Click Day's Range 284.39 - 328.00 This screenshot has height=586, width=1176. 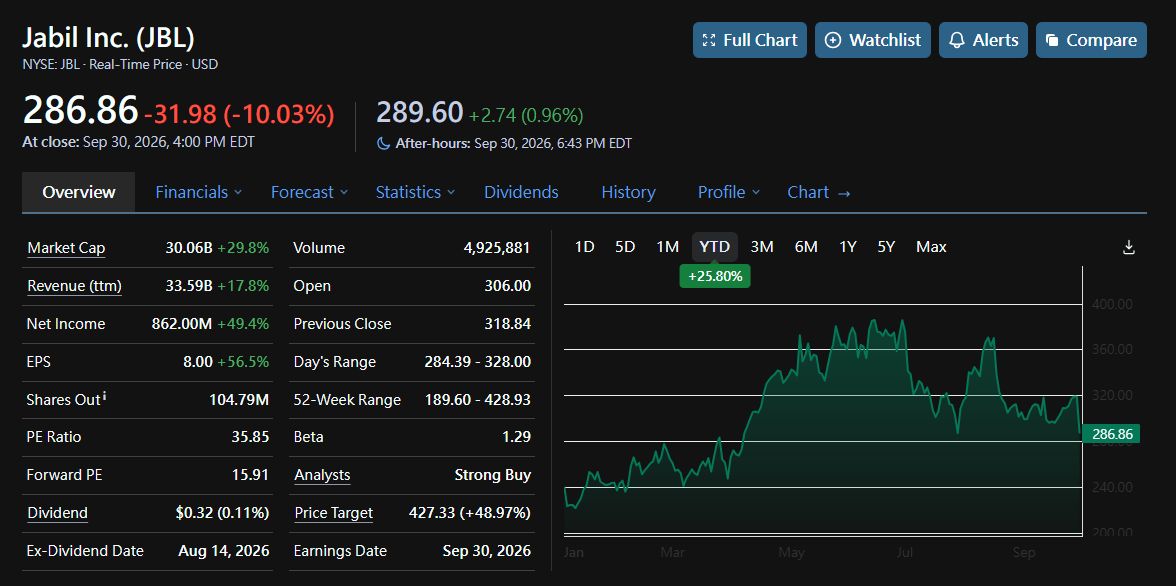tap(478, 362)
